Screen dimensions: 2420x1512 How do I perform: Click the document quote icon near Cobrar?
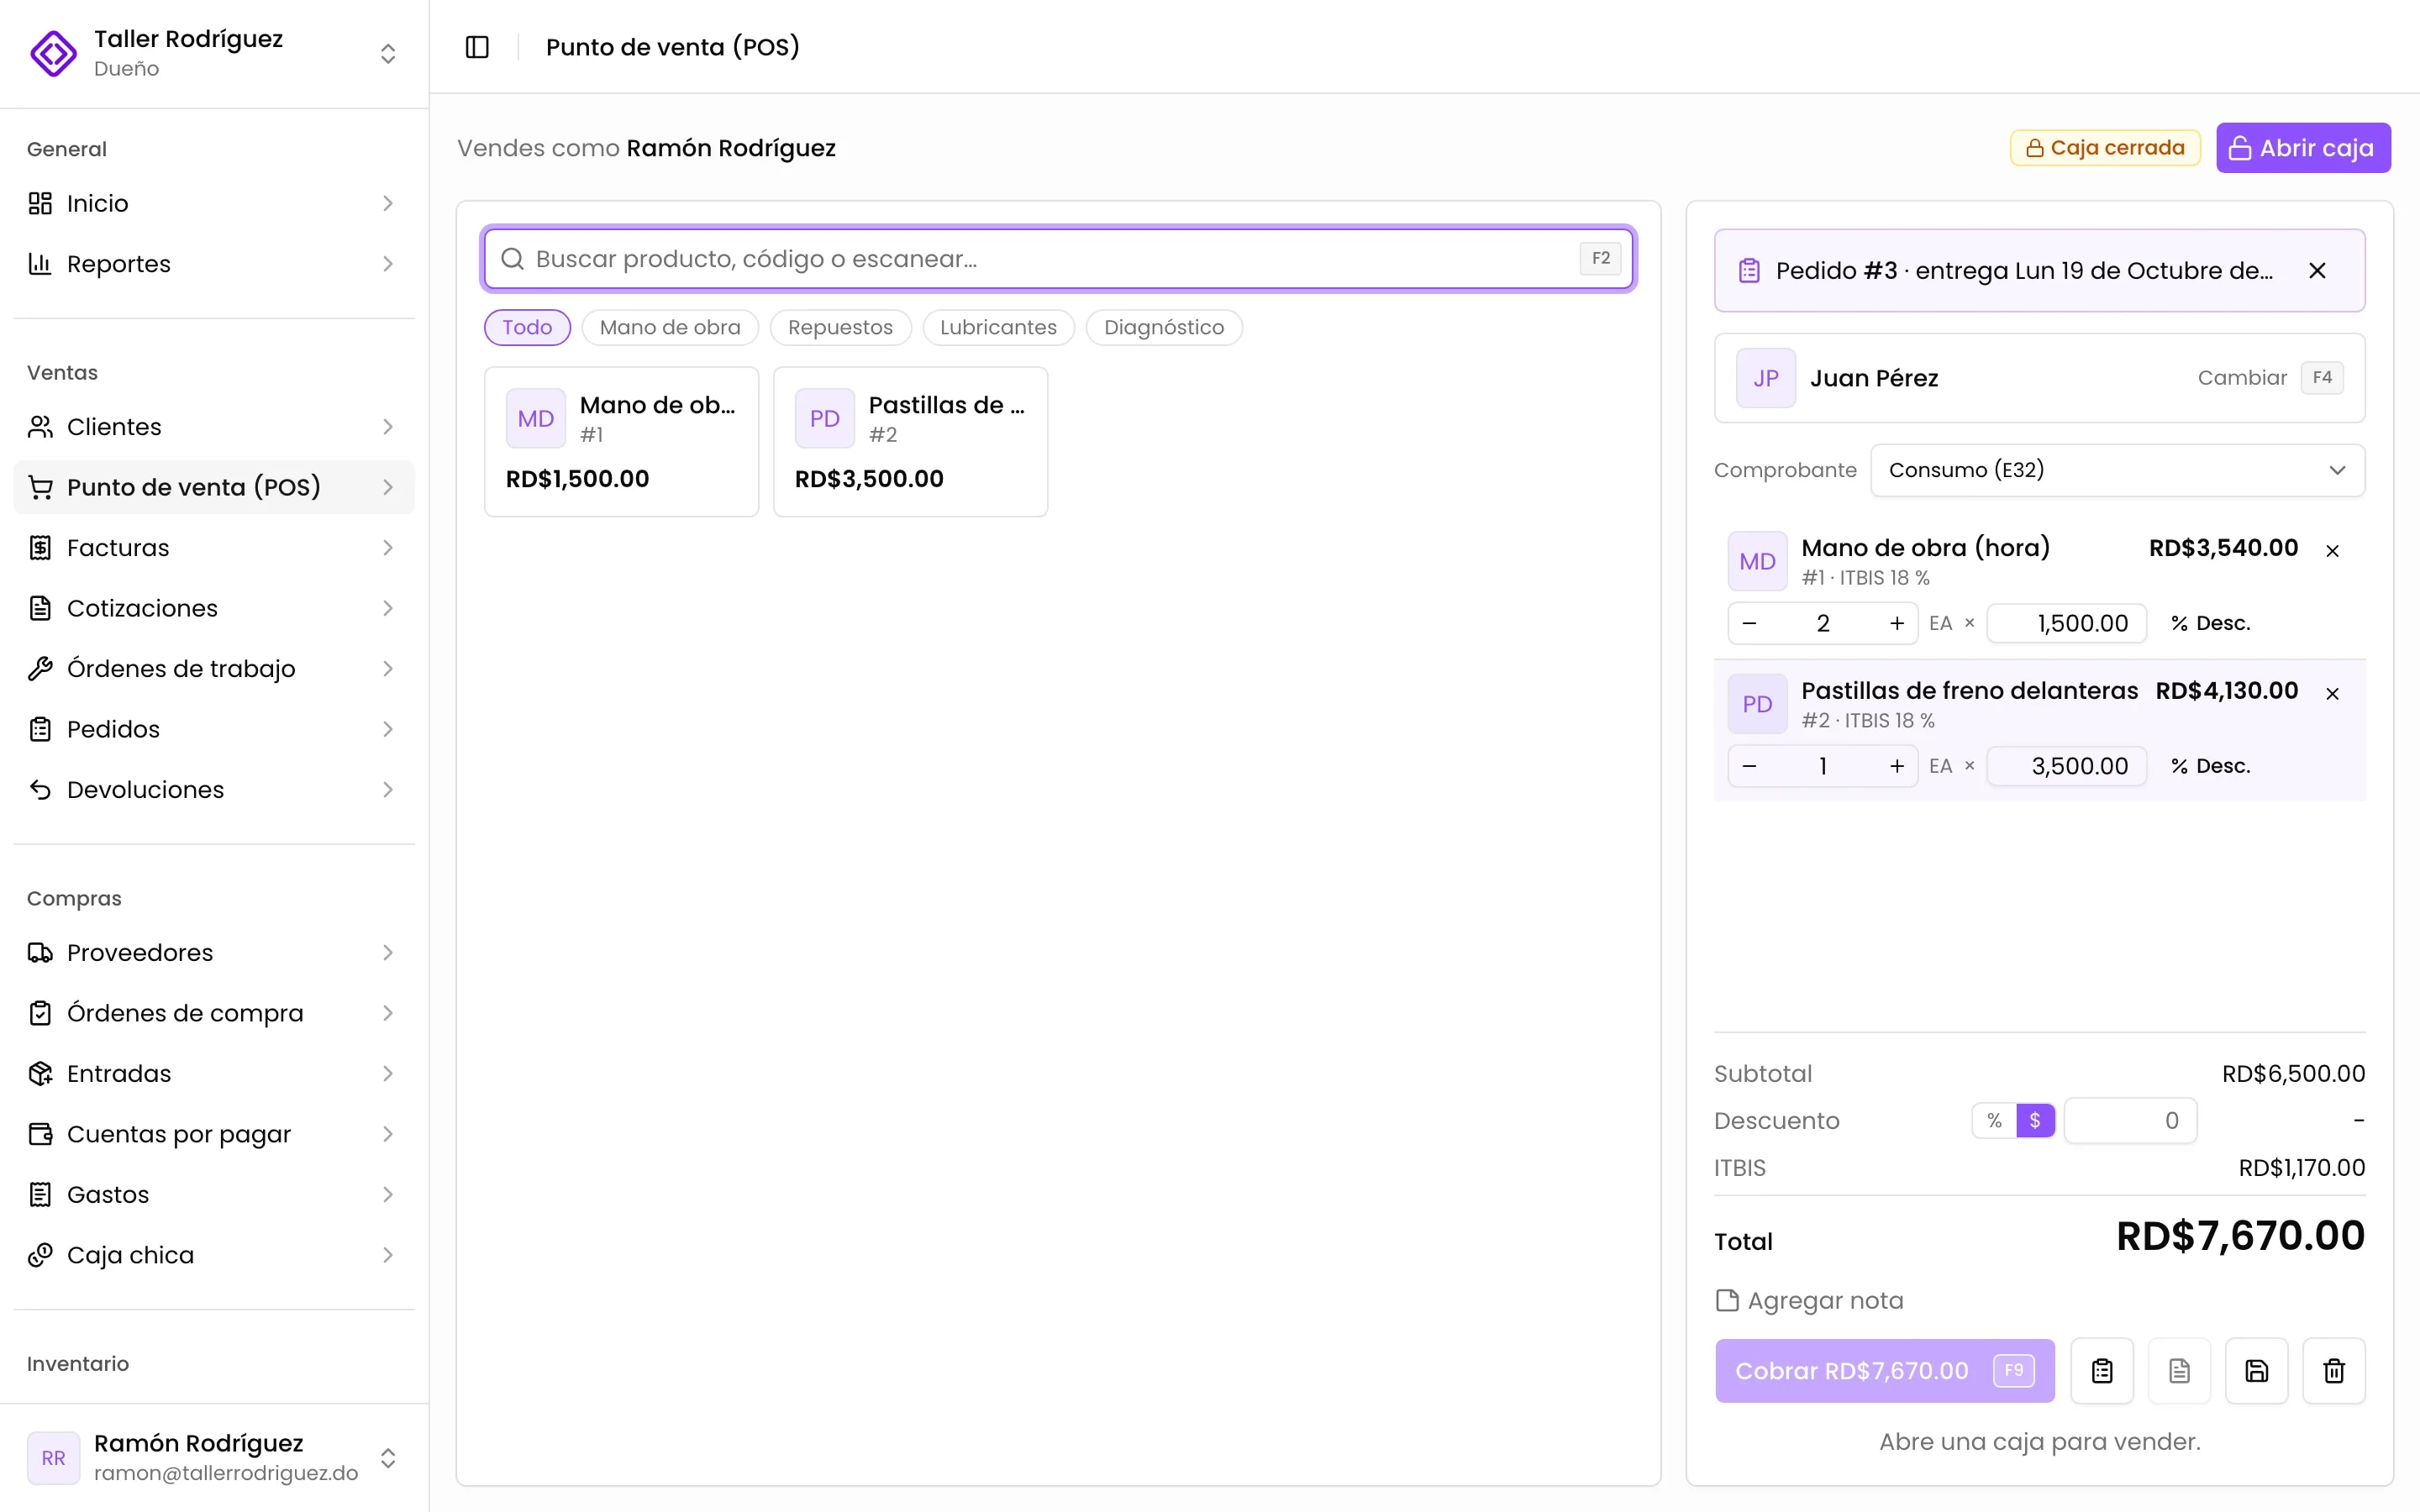2179,1371
